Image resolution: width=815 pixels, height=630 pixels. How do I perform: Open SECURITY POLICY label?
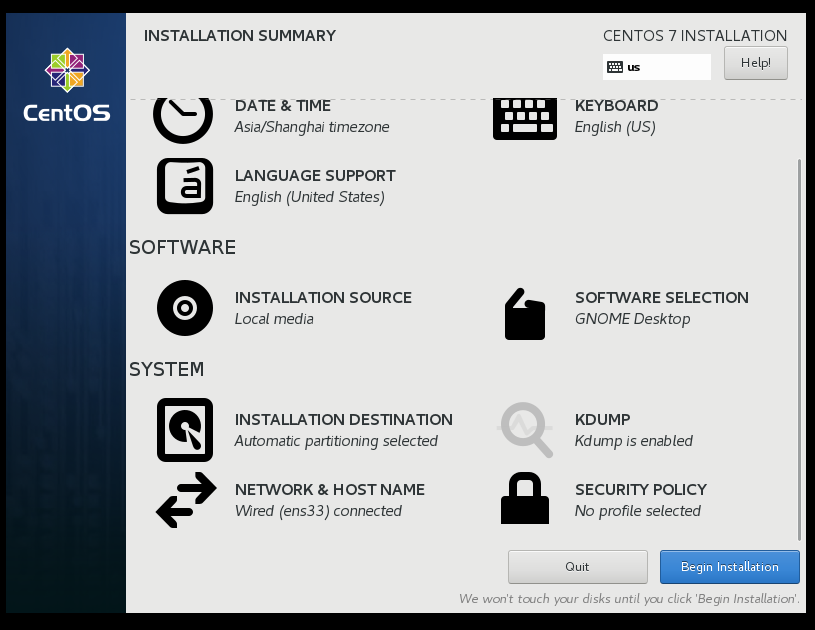pyautogui.click(x=641, y=490)
